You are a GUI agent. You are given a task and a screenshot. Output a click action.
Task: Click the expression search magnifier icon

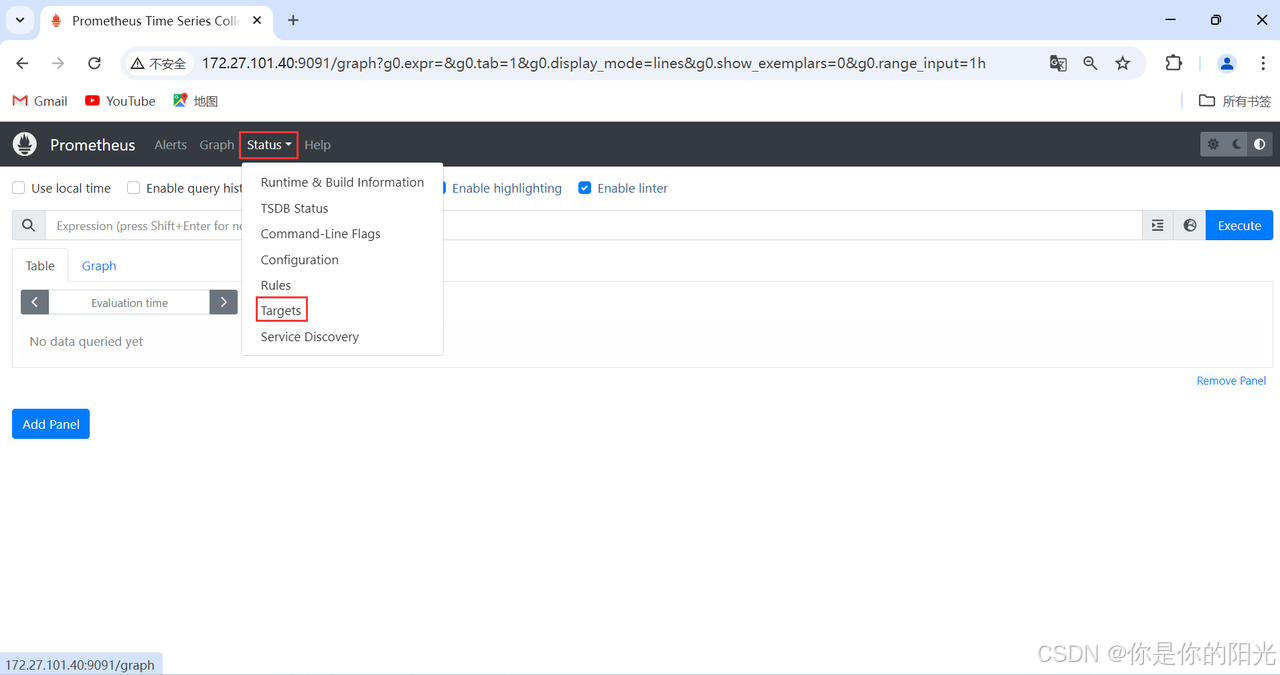29,225
